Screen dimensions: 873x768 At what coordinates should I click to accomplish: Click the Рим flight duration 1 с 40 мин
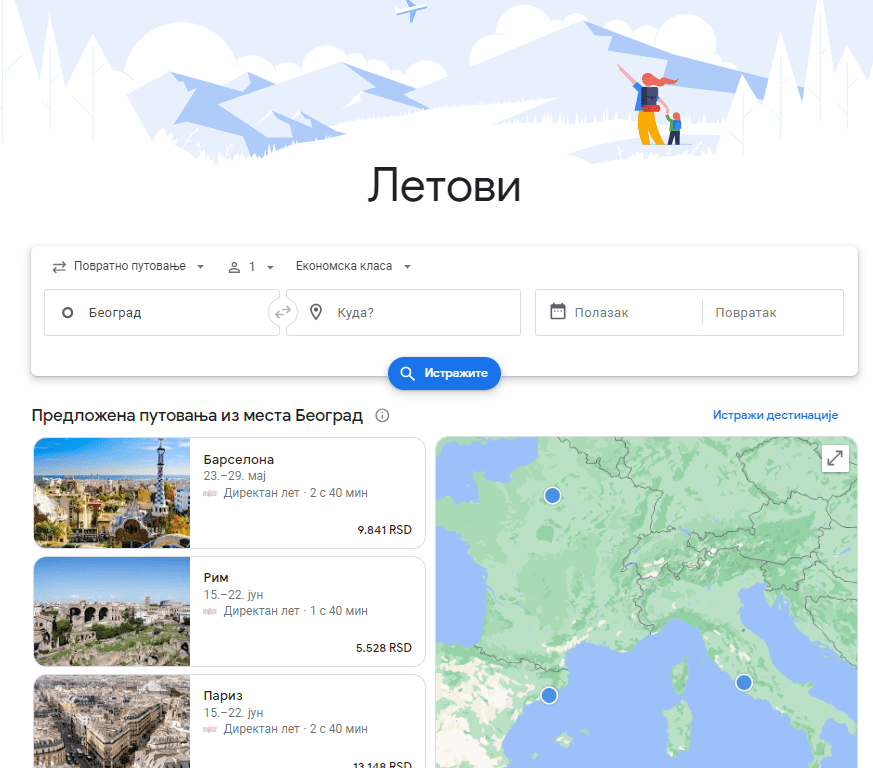tap(339, 611)
